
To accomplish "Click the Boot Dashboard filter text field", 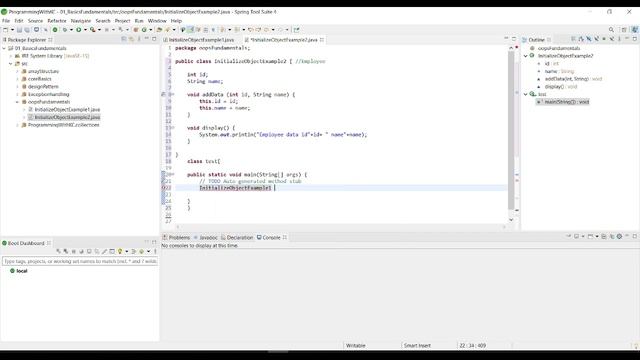I will click(x=80, y=261).
